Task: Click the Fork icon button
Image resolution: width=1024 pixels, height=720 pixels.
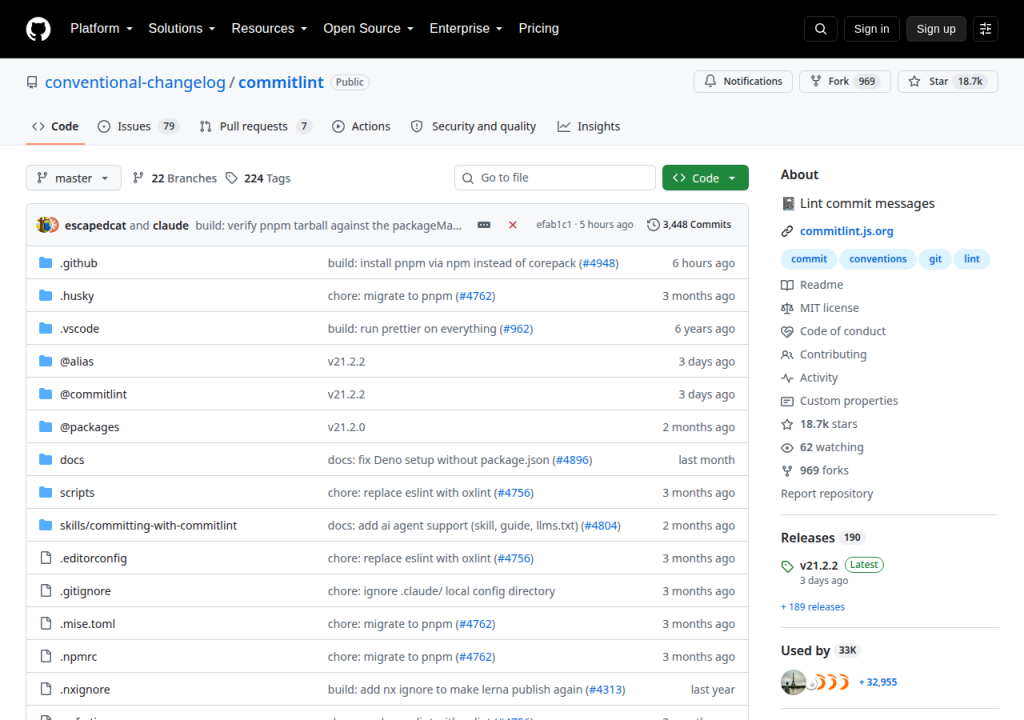Action: coord(844,81)
